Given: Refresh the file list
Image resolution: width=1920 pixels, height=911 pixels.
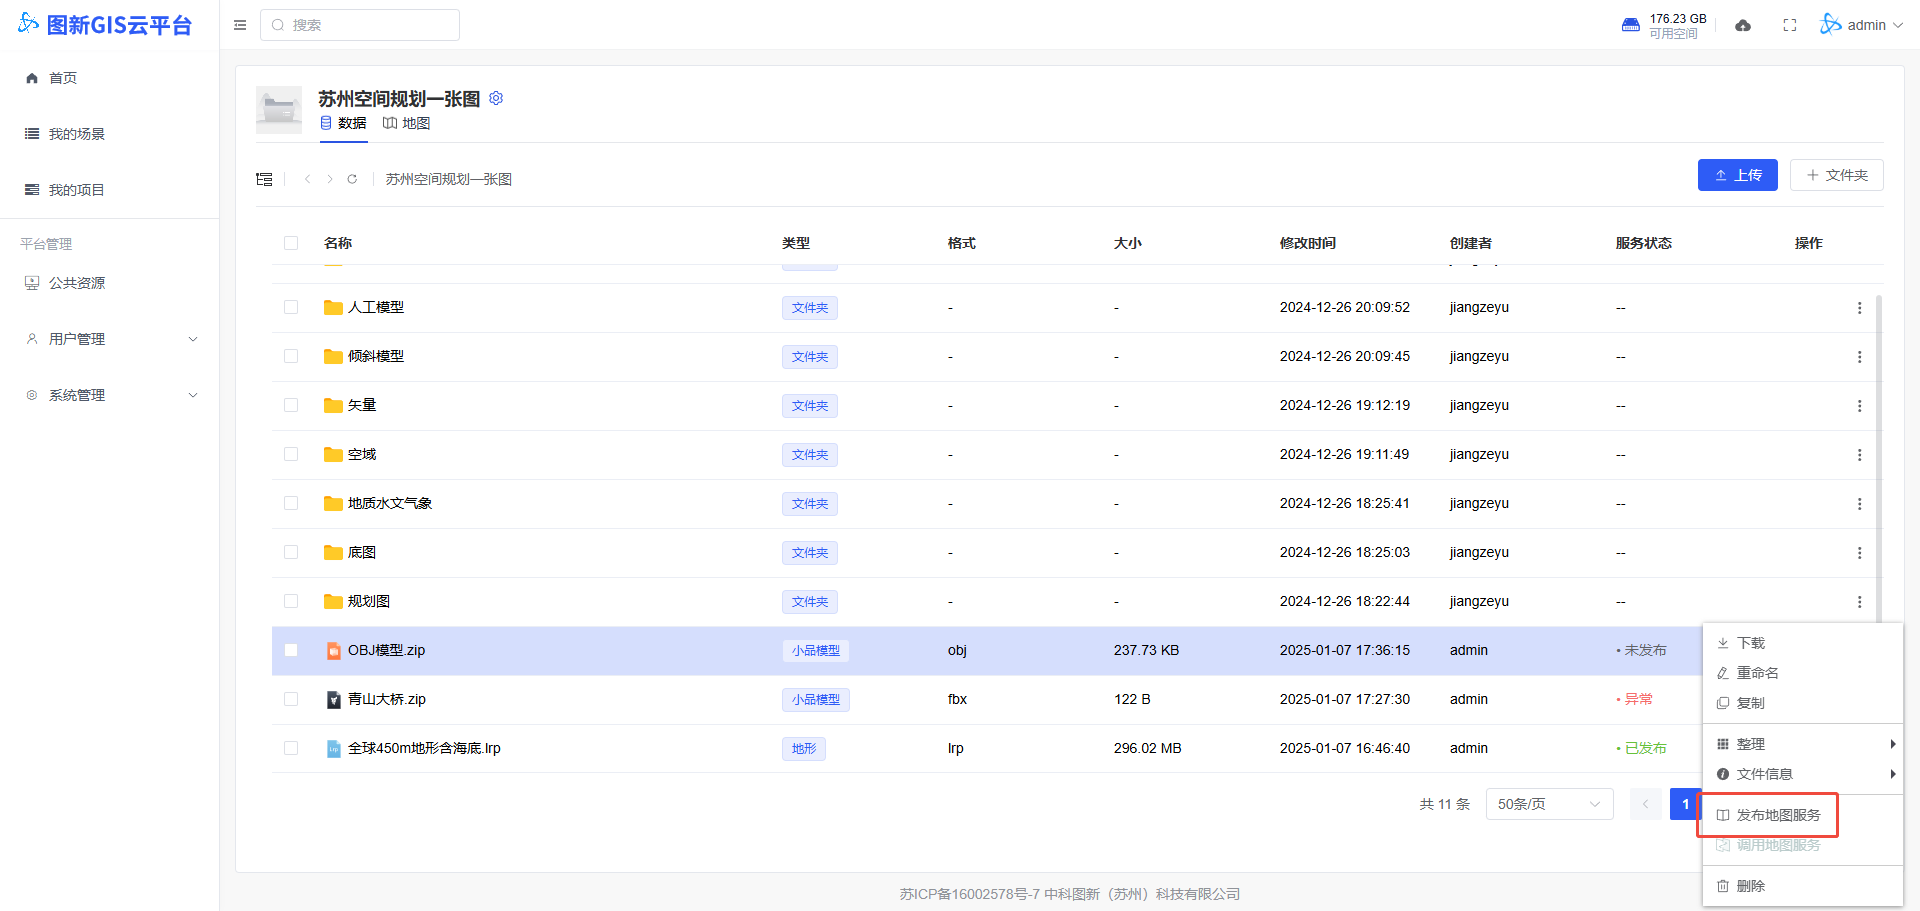Looking at the screenshot, I should tap(352, 179).
